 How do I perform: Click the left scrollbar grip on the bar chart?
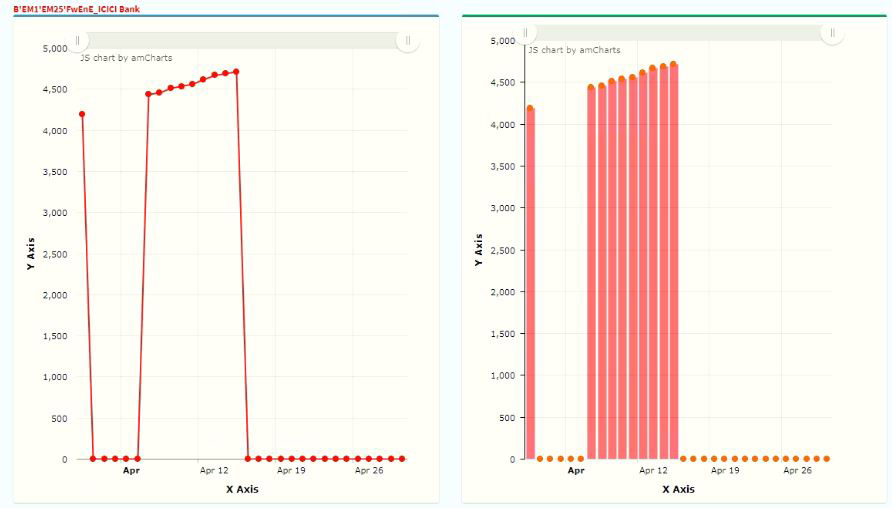[525, 33]
